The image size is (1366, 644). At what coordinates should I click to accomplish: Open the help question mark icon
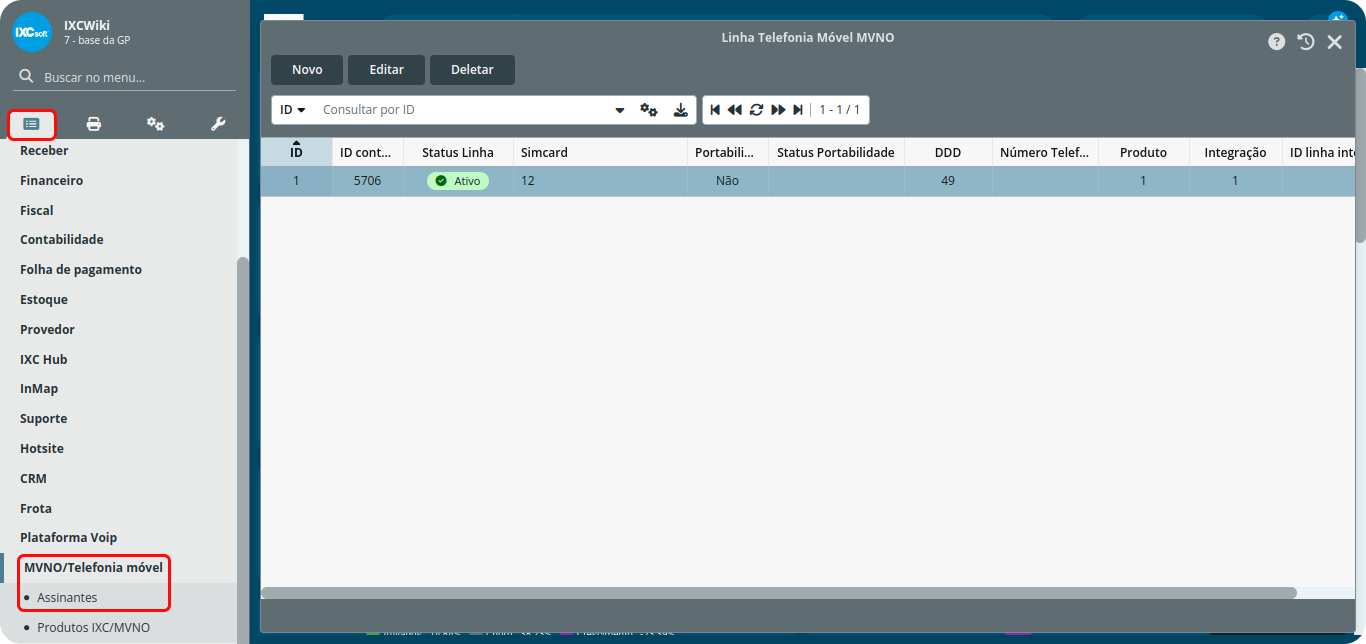click(1277, 42)
